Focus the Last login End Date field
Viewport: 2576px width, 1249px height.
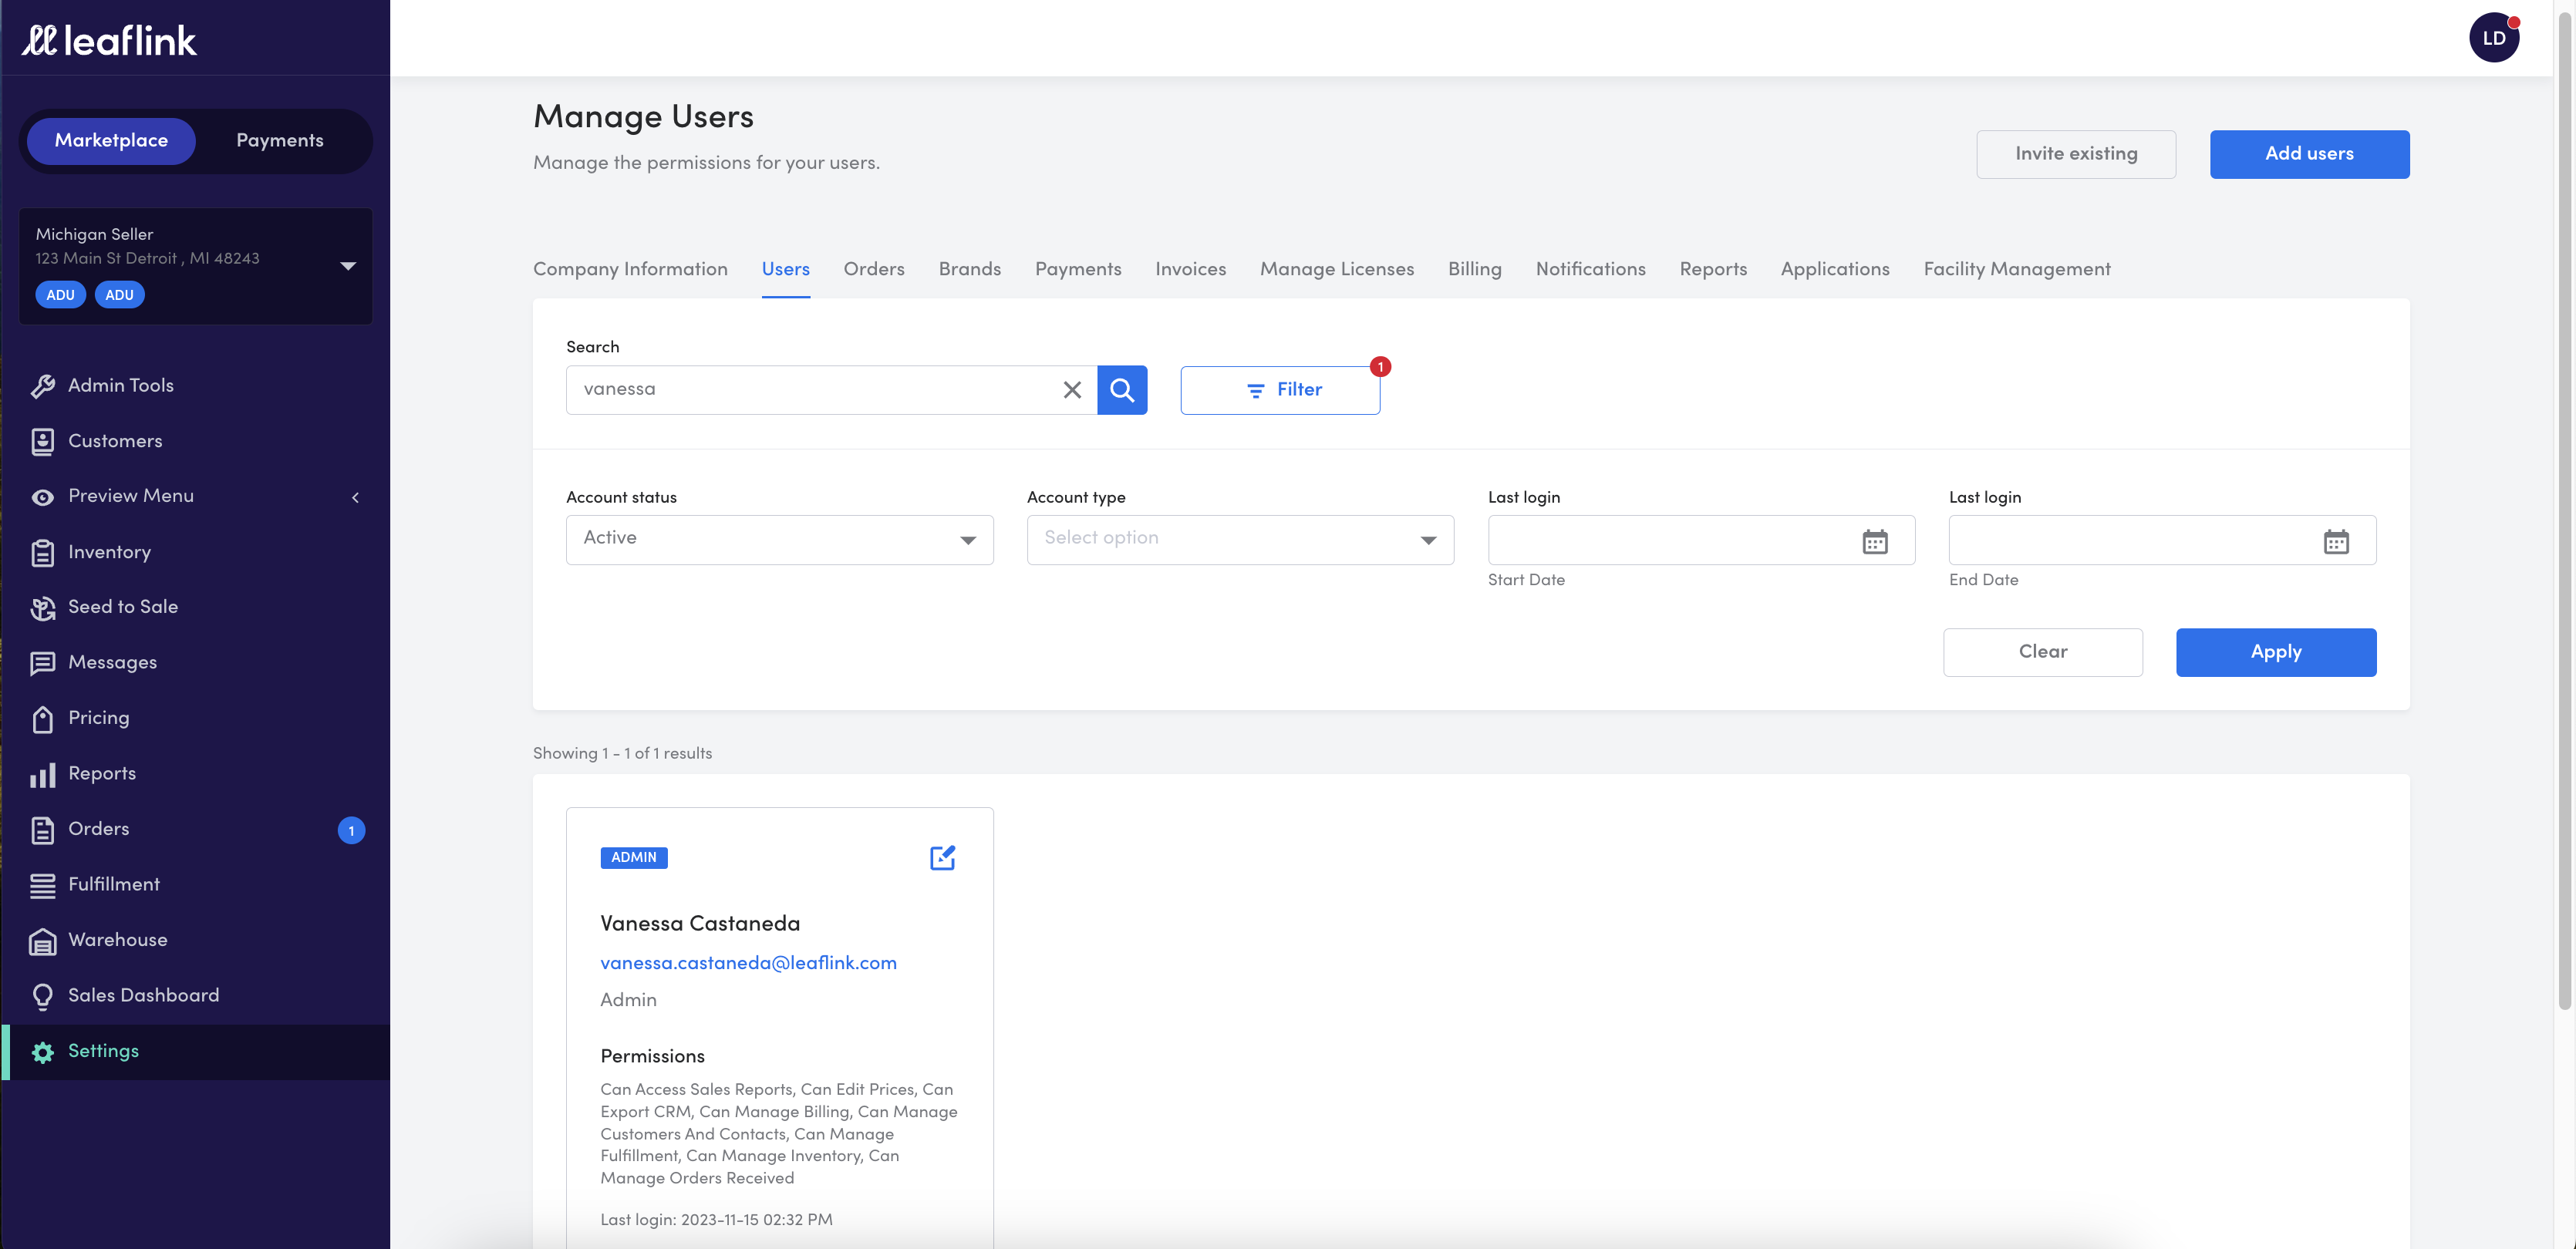coord(2162,540)
